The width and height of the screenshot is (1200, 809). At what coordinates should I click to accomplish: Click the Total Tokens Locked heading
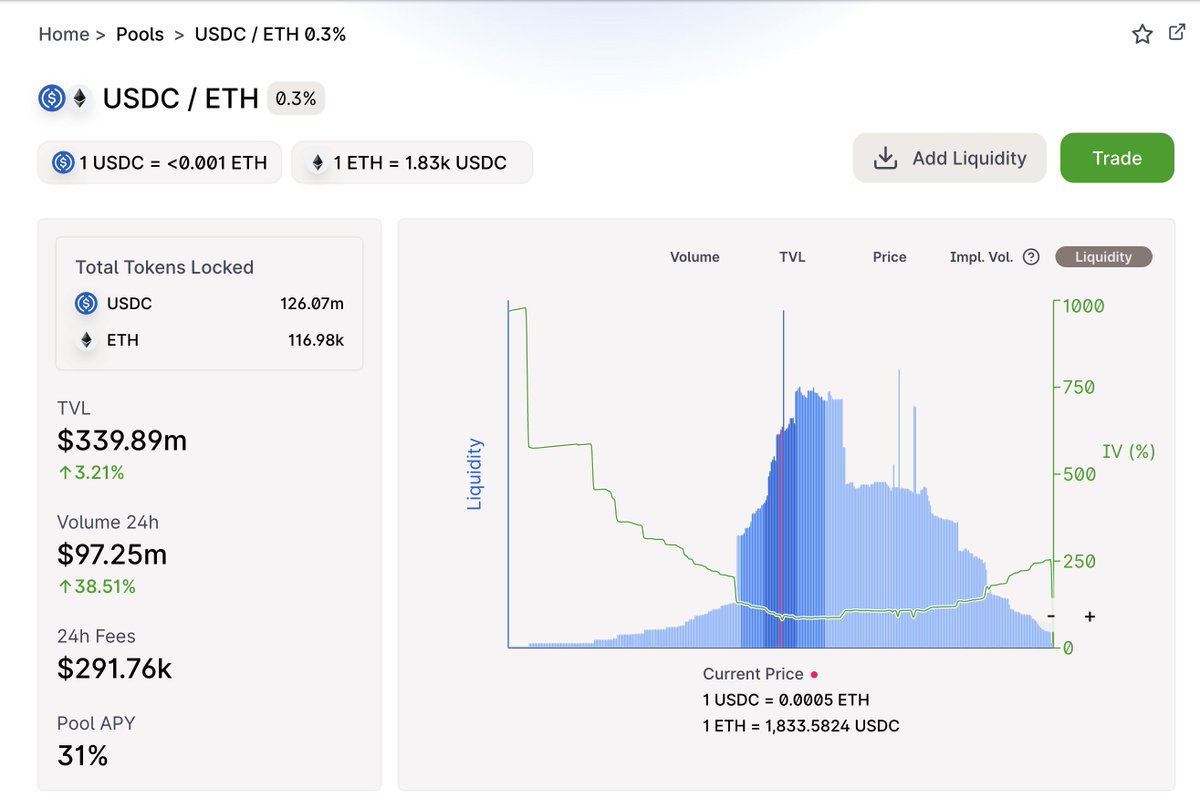pyautogui.click(x=164, y=267)
